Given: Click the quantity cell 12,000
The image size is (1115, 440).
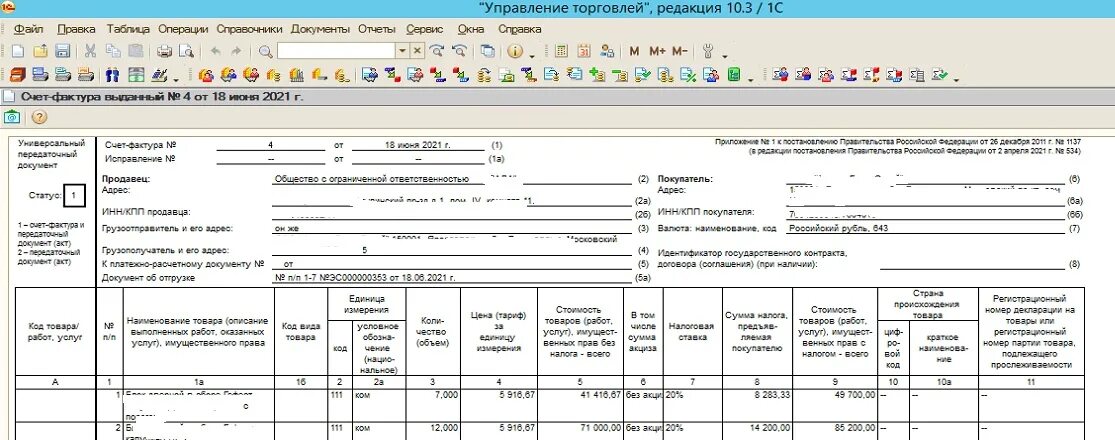Looking at the screenshot, I should (x=433, y=431).
